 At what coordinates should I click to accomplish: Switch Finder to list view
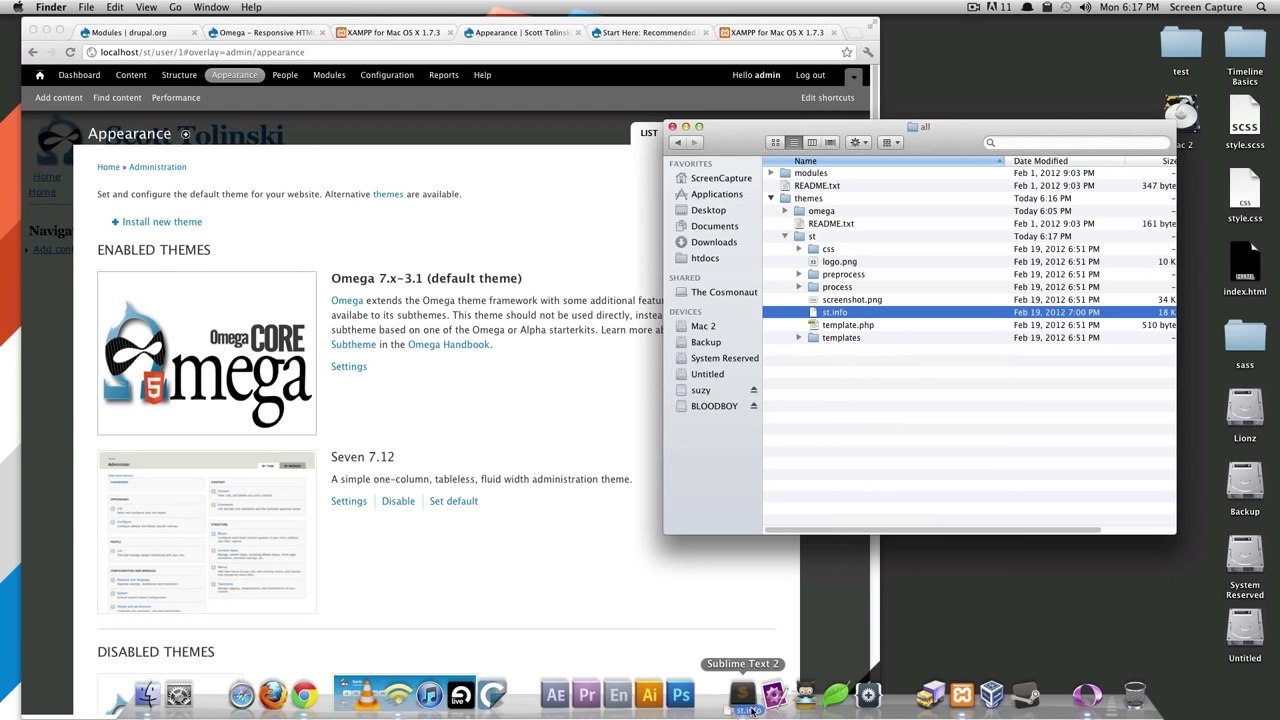[793, 142]
